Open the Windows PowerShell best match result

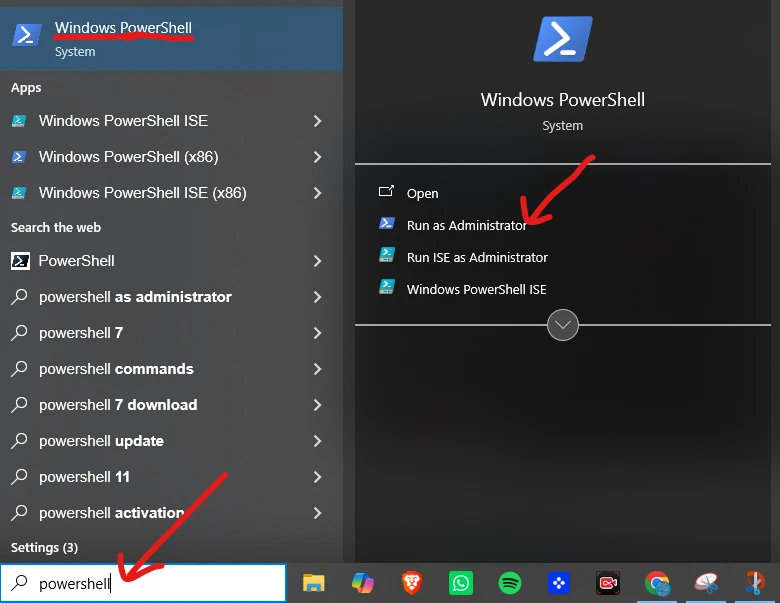click(171, 38)
